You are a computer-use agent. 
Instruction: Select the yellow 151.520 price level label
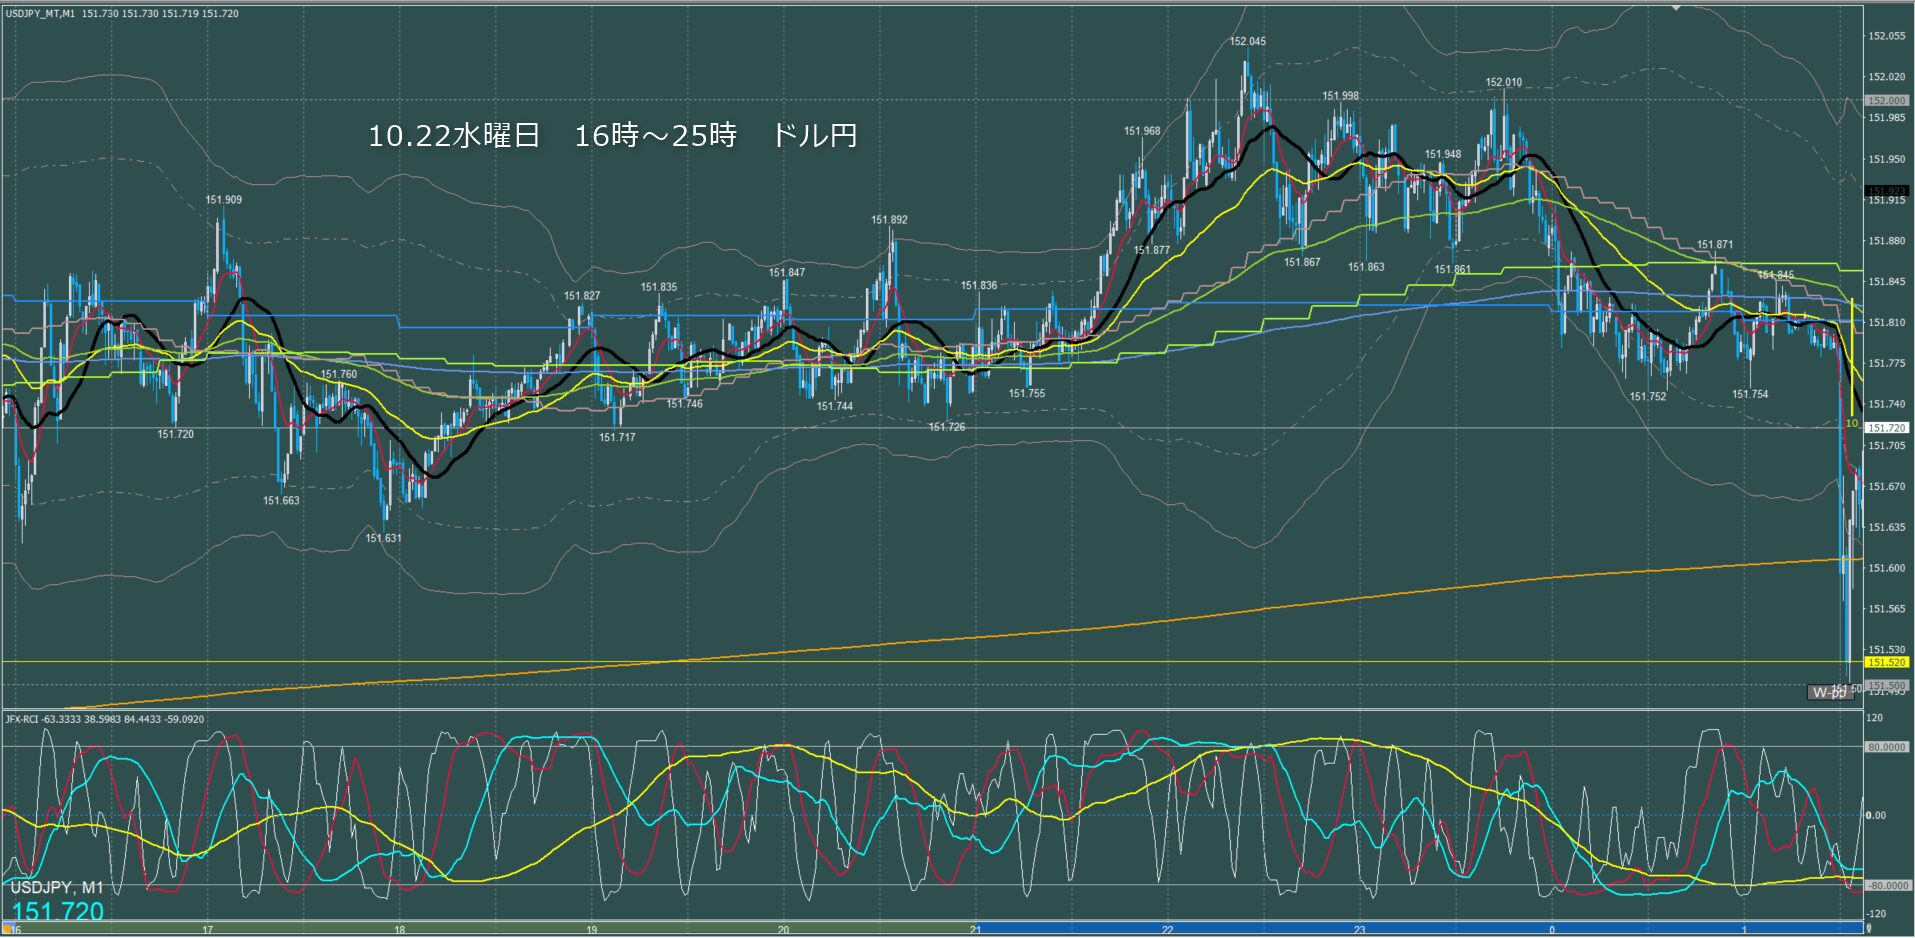pos(1886,662)
